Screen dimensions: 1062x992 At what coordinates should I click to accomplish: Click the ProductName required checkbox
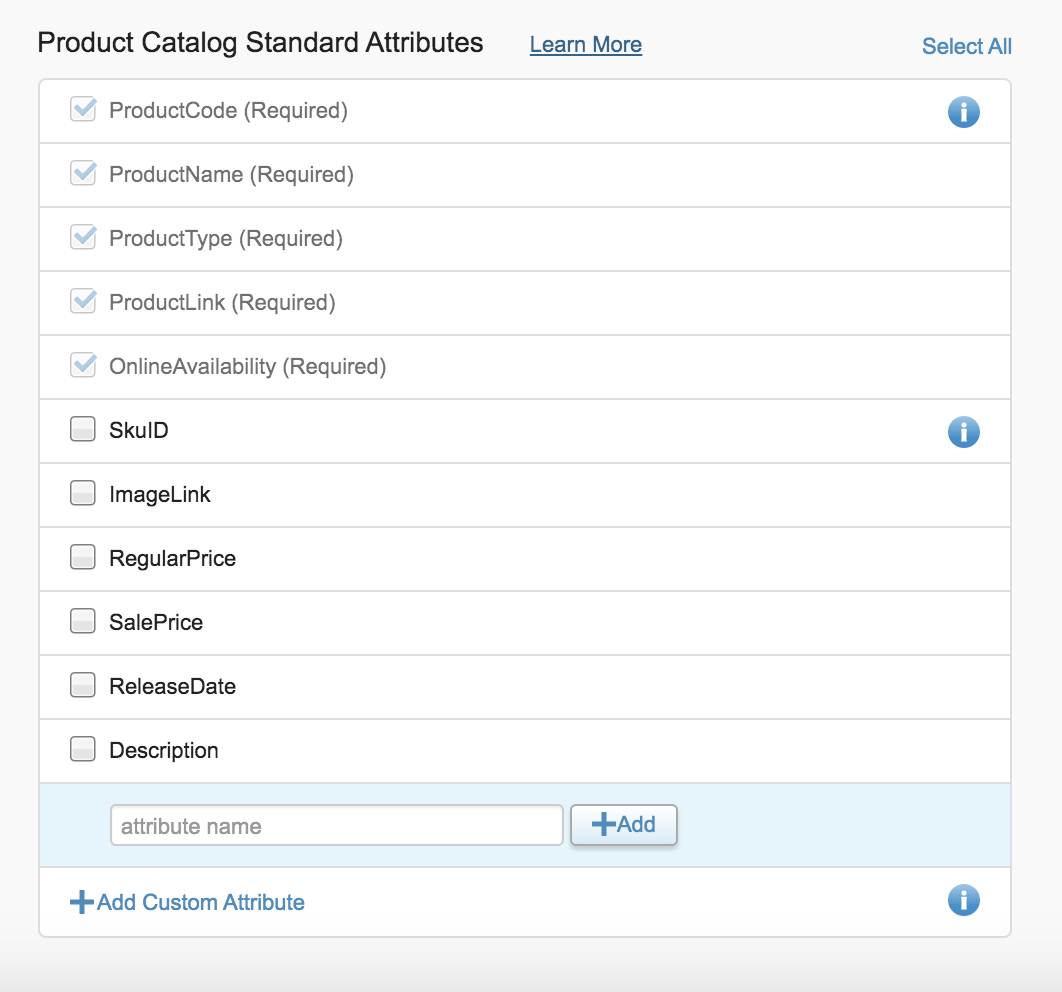[83, 174]
